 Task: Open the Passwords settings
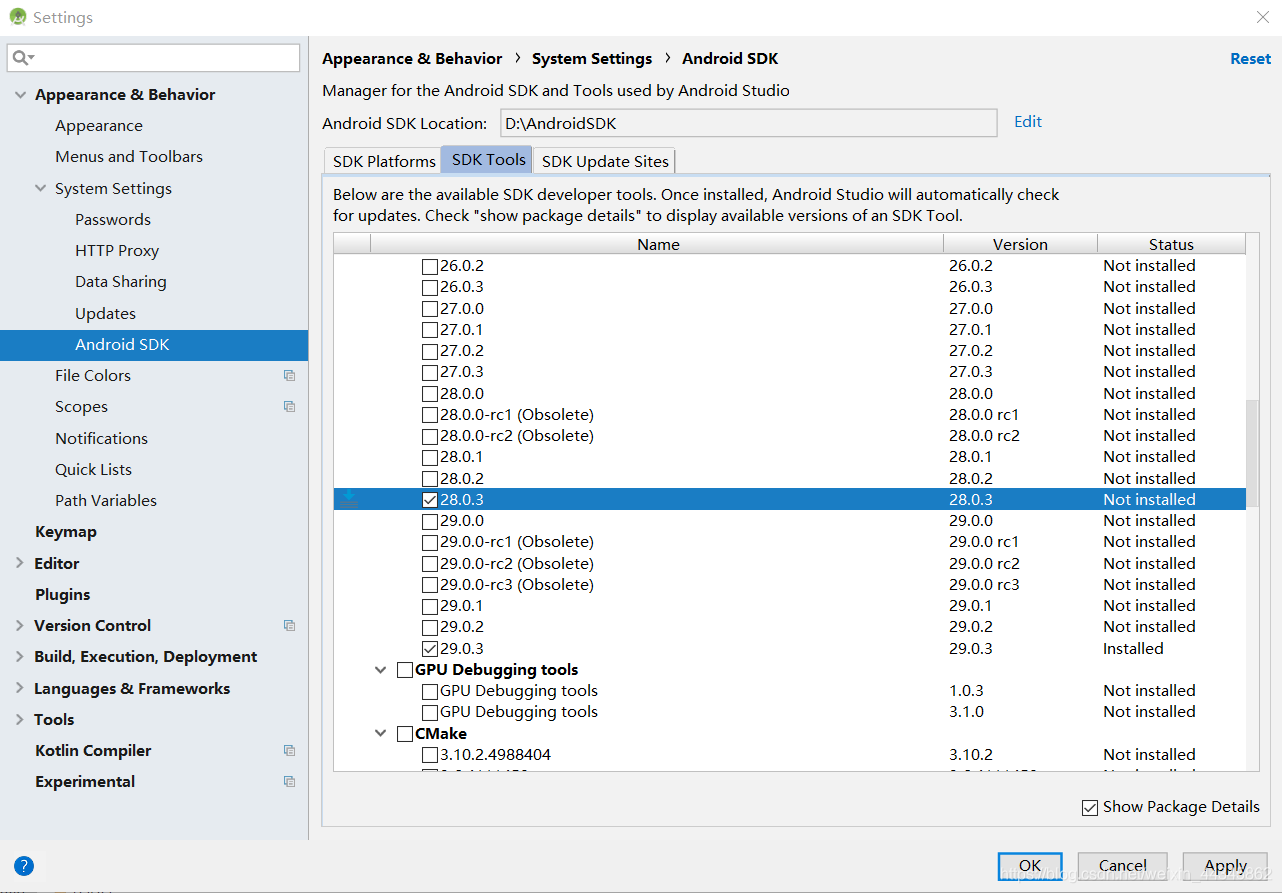(x=113, y=220)
